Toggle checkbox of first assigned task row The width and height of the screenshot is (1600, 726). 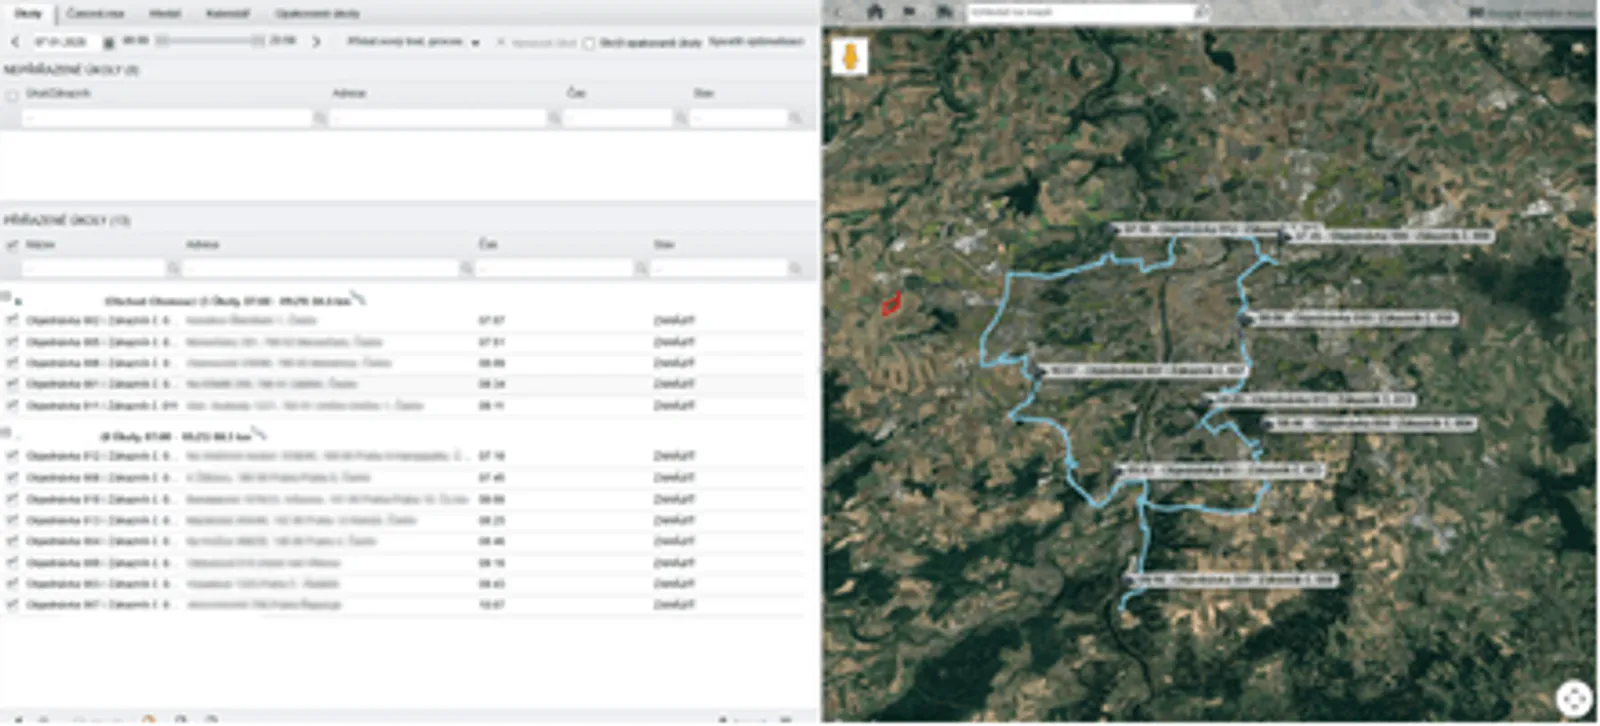click(x=12, y=321)
